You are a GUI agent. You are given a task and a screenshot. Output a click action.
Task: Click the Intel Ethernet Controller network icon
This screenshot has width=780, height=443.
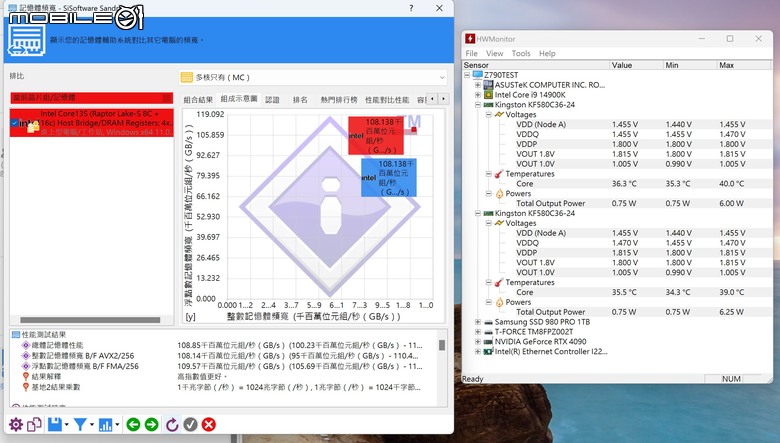tap(488, 352)
